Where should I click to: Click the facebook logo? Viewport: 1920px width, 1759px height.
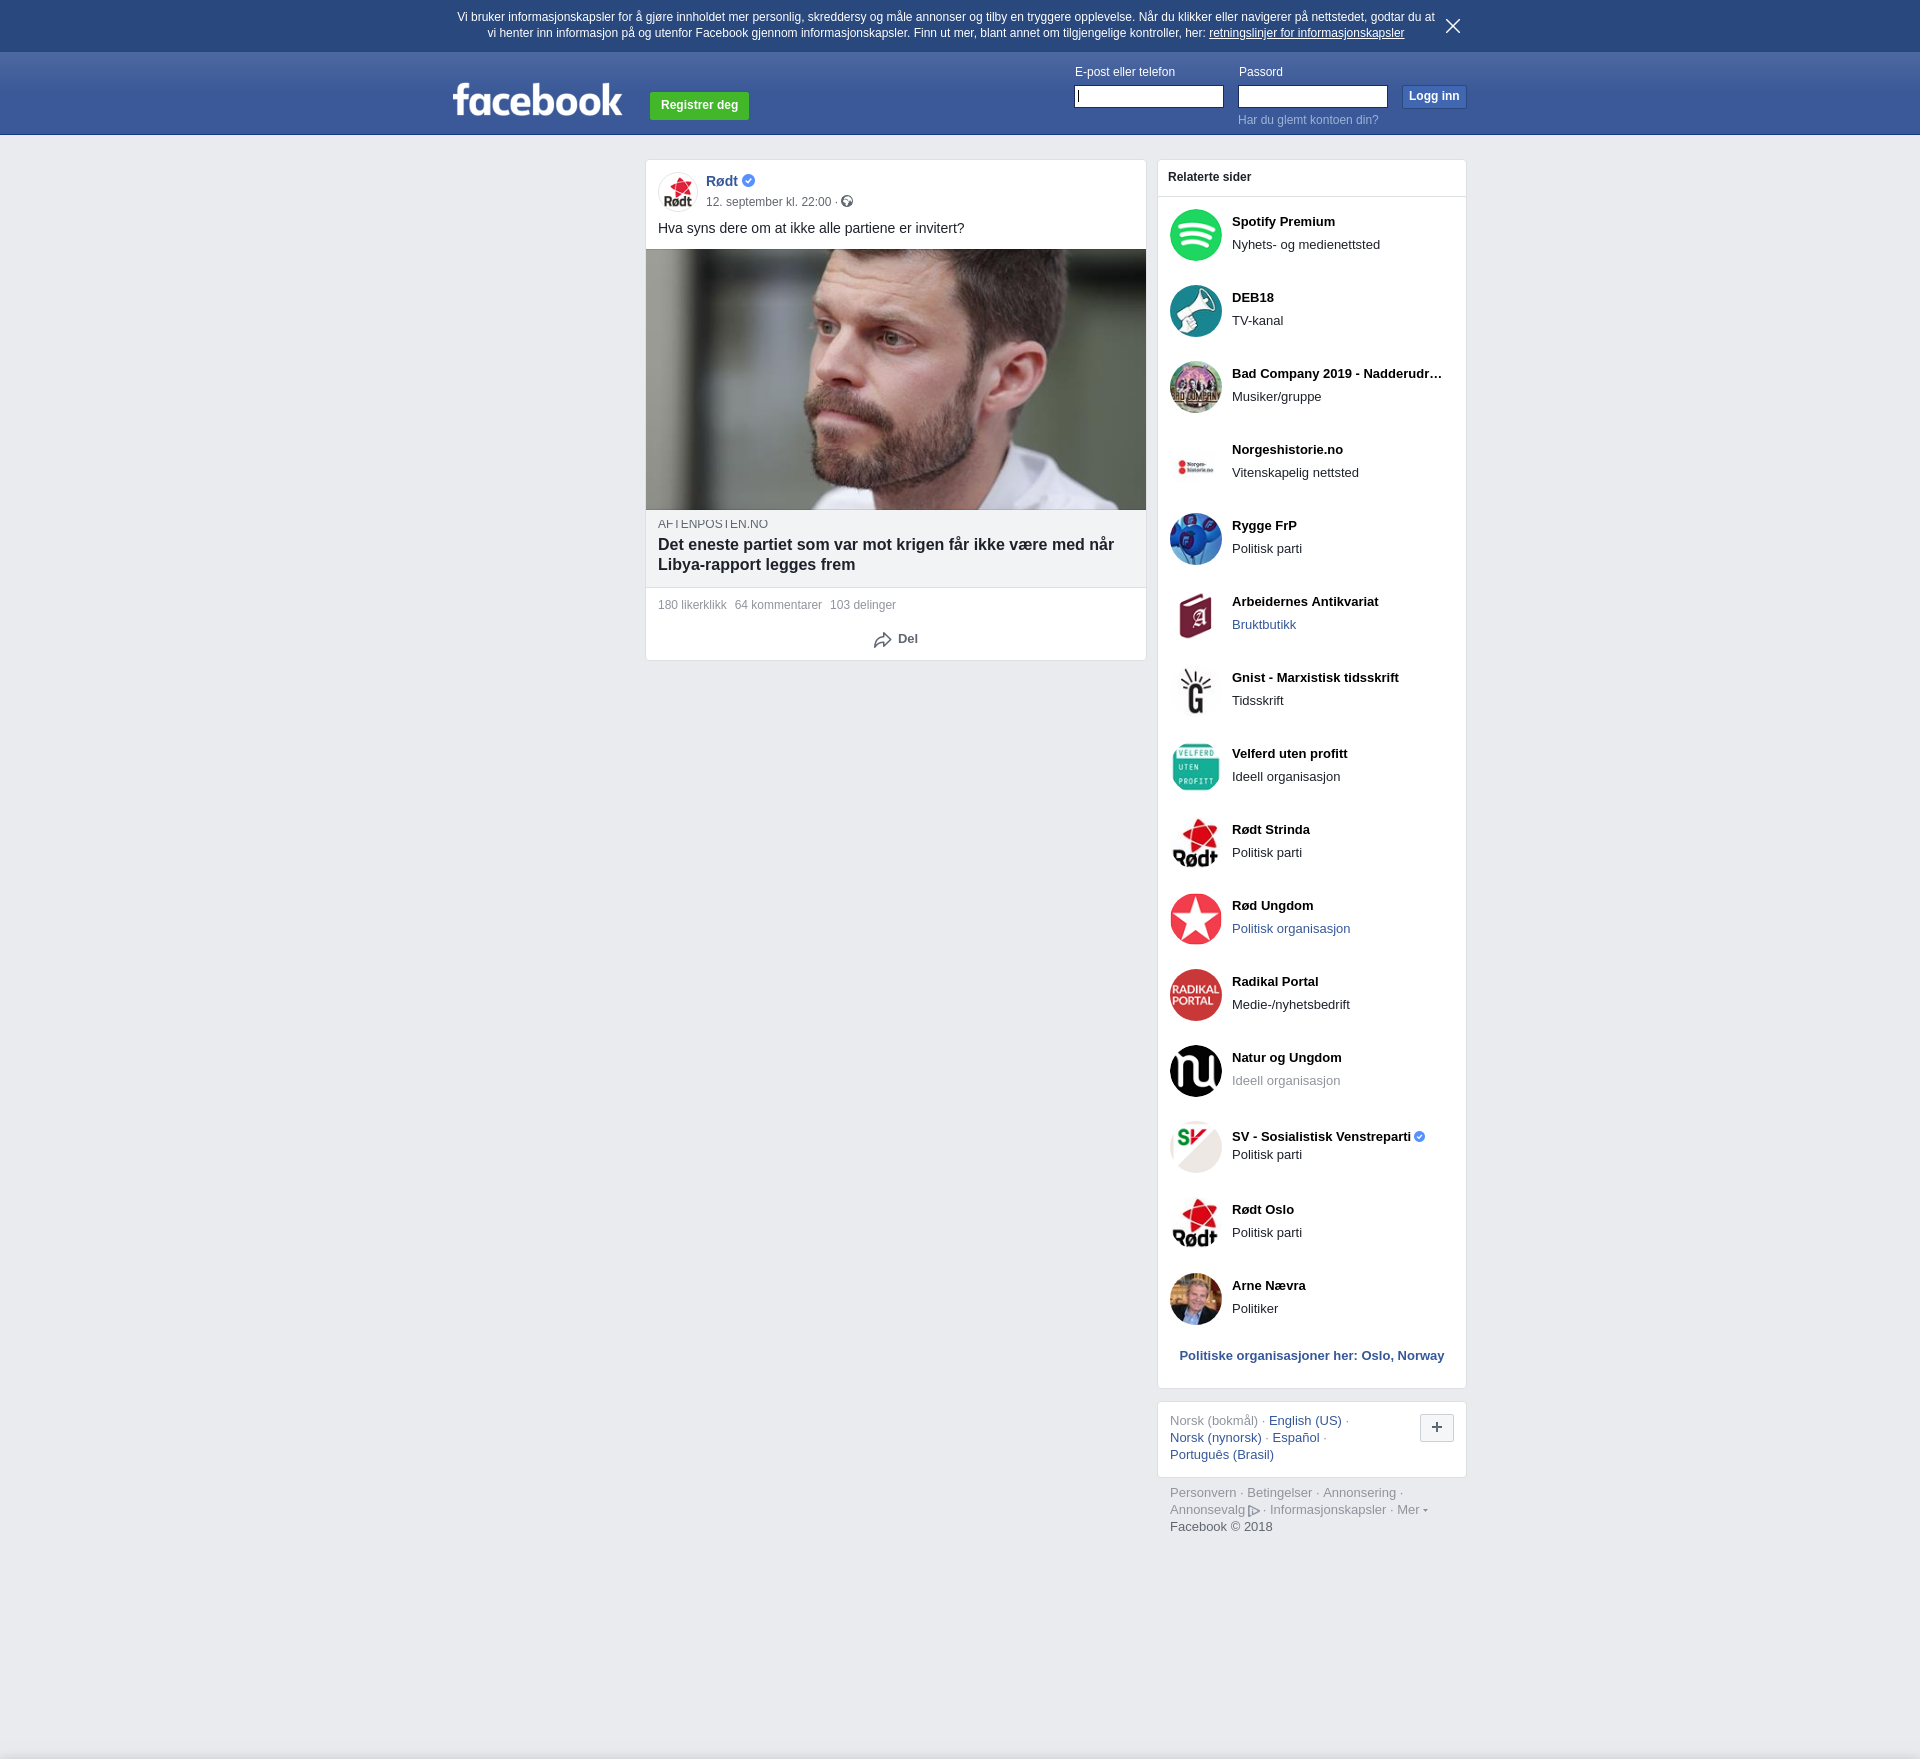click(x=537, y=100)
